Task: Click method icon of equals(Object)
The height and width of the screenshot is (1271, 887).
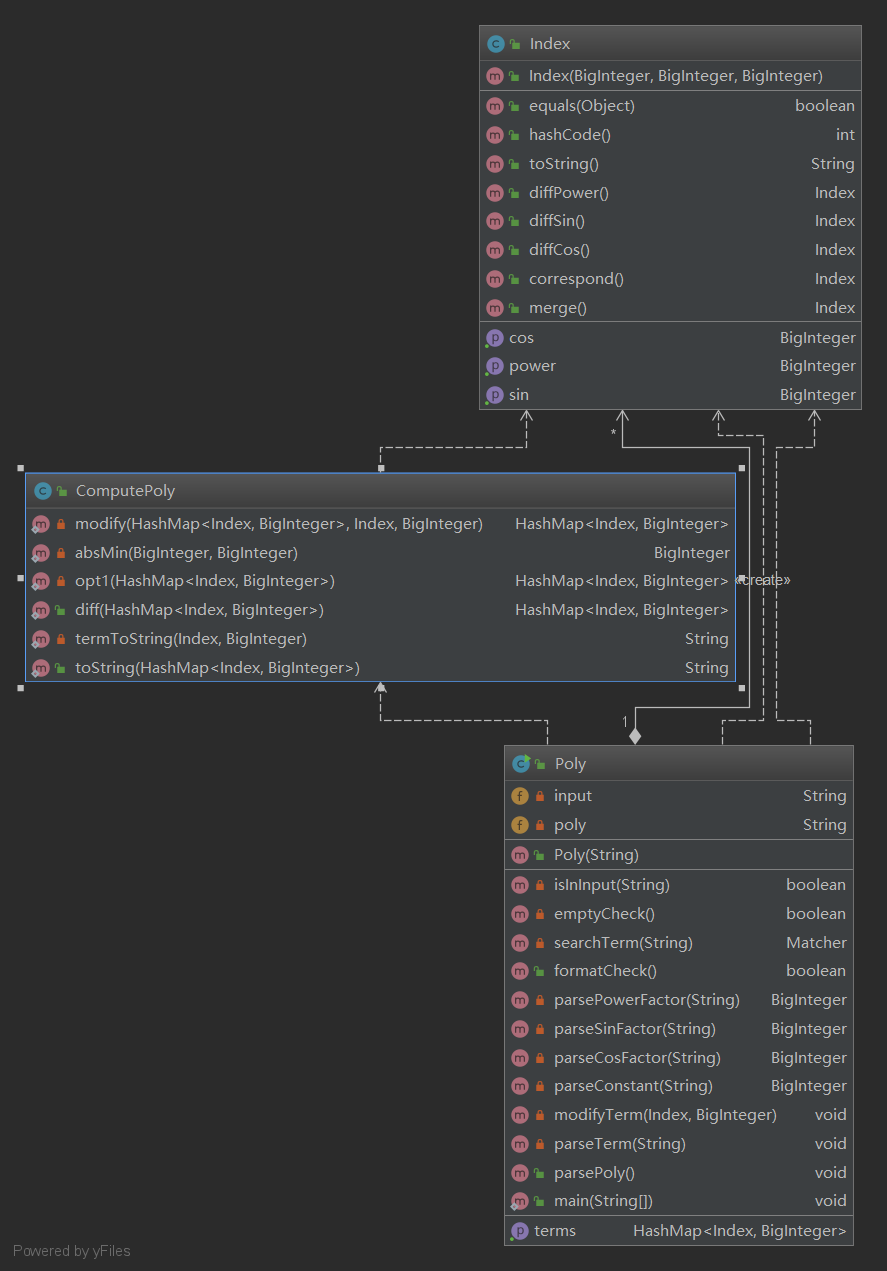Action: tap(494, 106)
